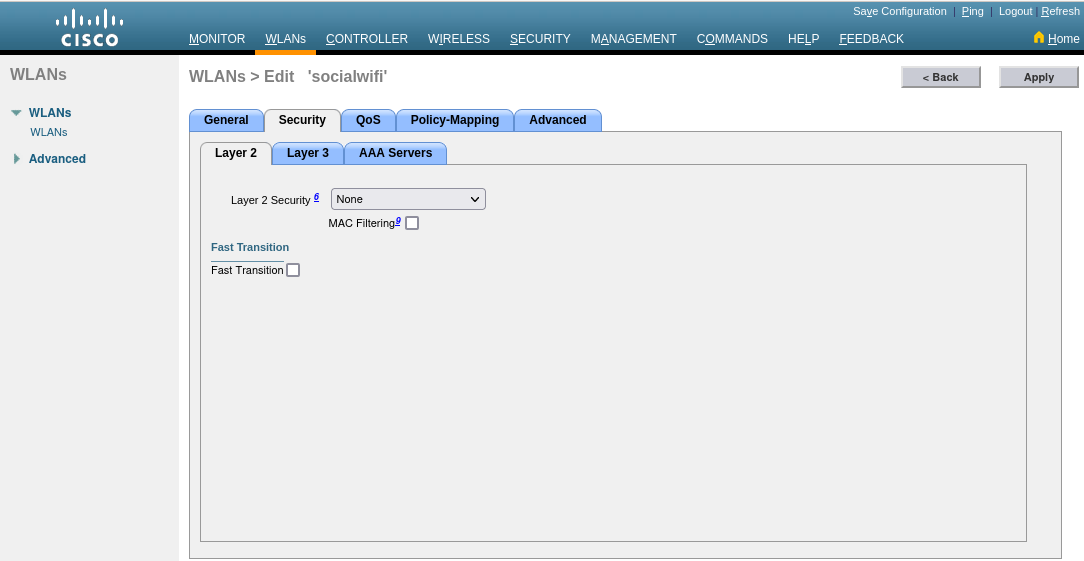Click the Logout link
Viewport: 1084px width, 561px height.
1015,11
